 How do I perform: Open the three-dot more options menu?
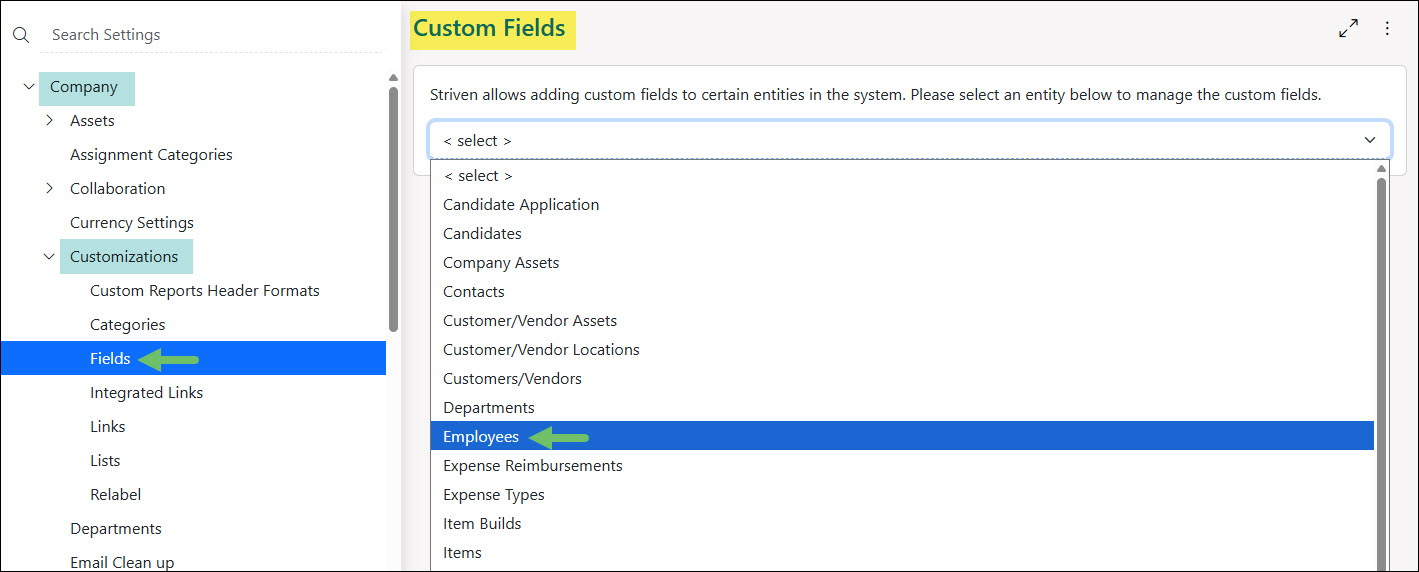tap(1387, 29)
